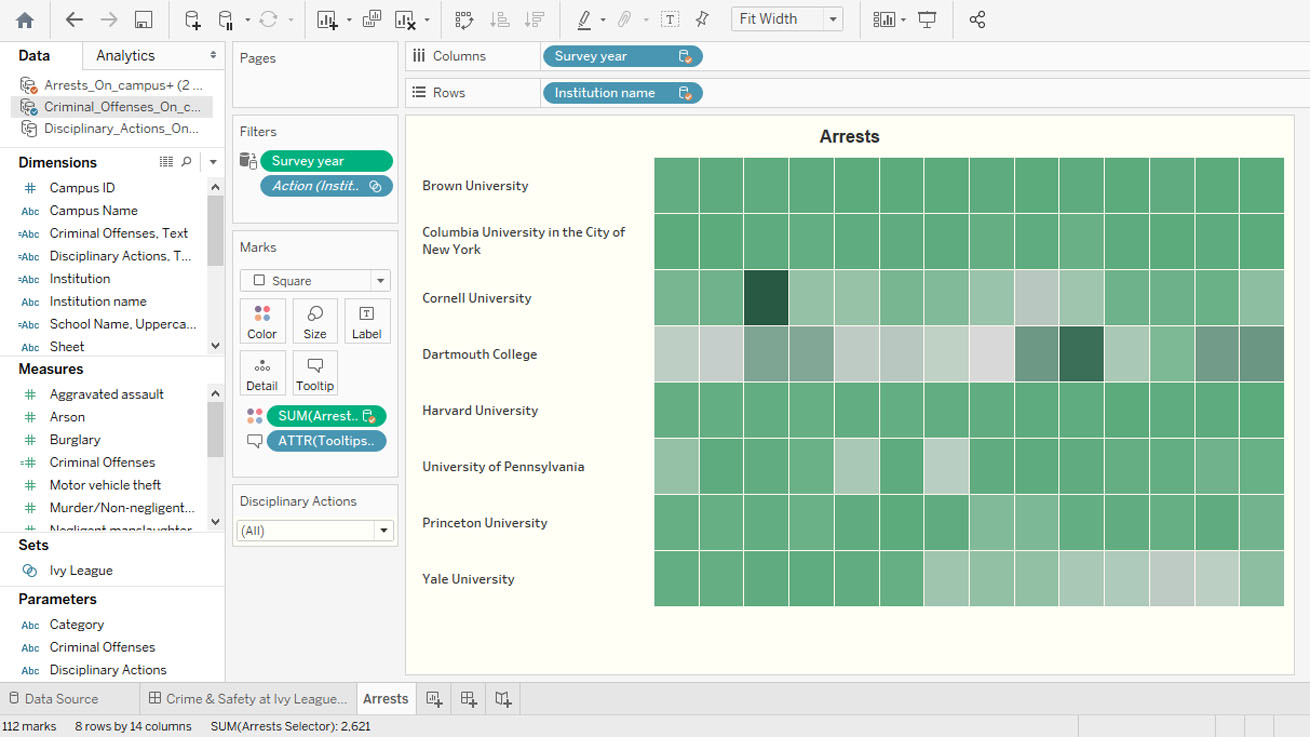The width and height of the screenshot is (1310, 737).
Task: Add a new data source
Action: pyautogui.click(x=192, y=19)
